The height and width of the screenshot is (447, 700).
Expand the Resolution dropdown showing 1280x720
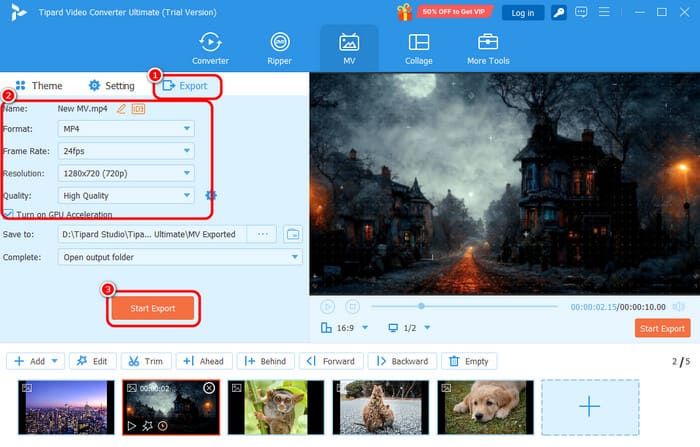tap(125, 173)
